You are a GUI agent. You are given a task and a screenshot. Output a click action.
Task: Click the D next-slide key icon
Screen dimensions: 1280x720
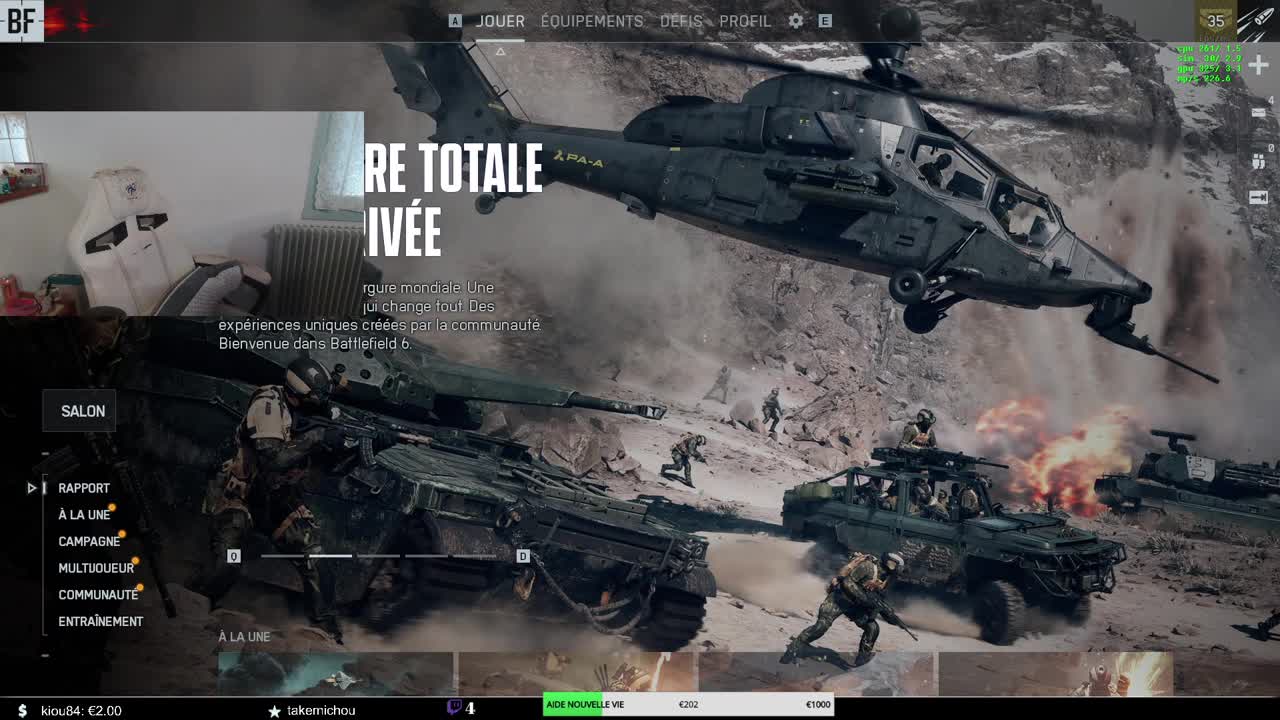(x=523, y=556)
